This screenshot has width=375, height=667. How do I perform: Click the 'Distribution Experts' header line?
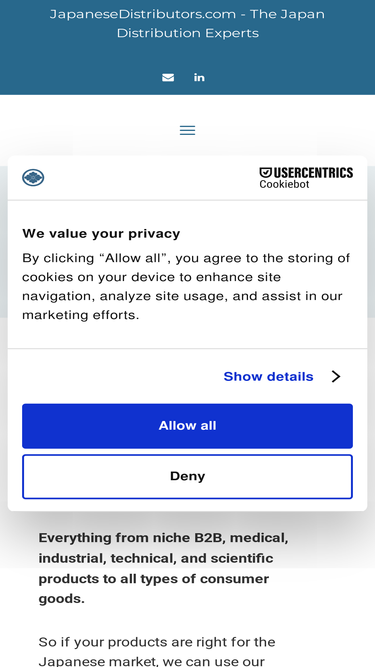(188, 33)
